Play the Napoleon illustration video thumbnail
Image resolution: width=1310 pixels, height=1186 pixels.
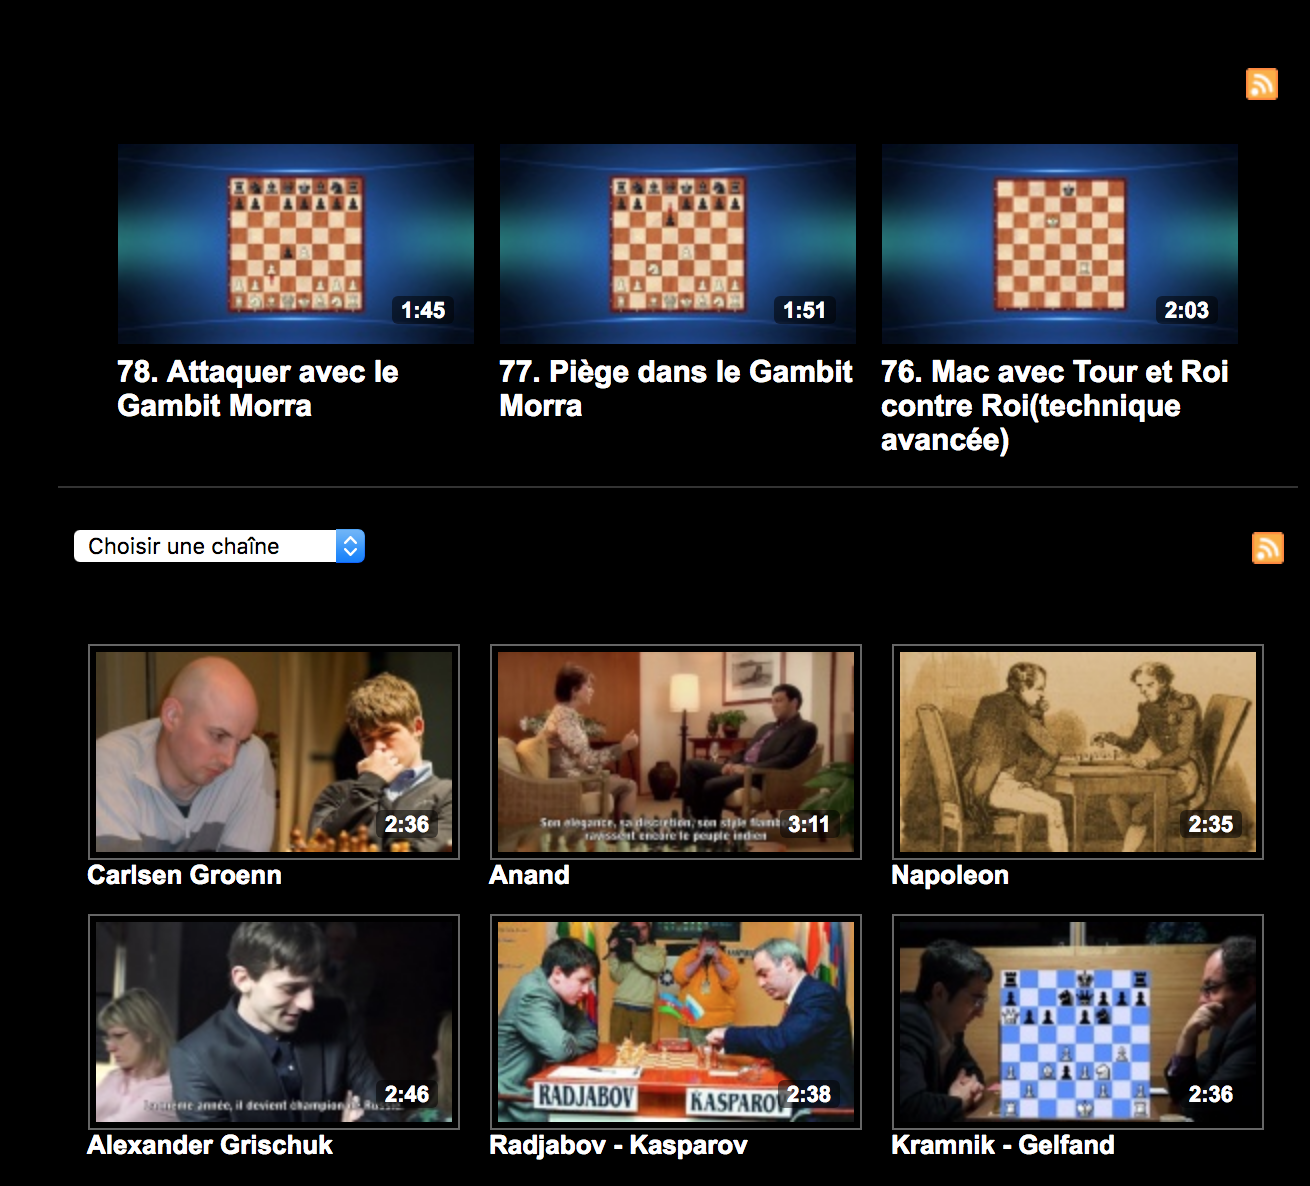pos(1078,752)
